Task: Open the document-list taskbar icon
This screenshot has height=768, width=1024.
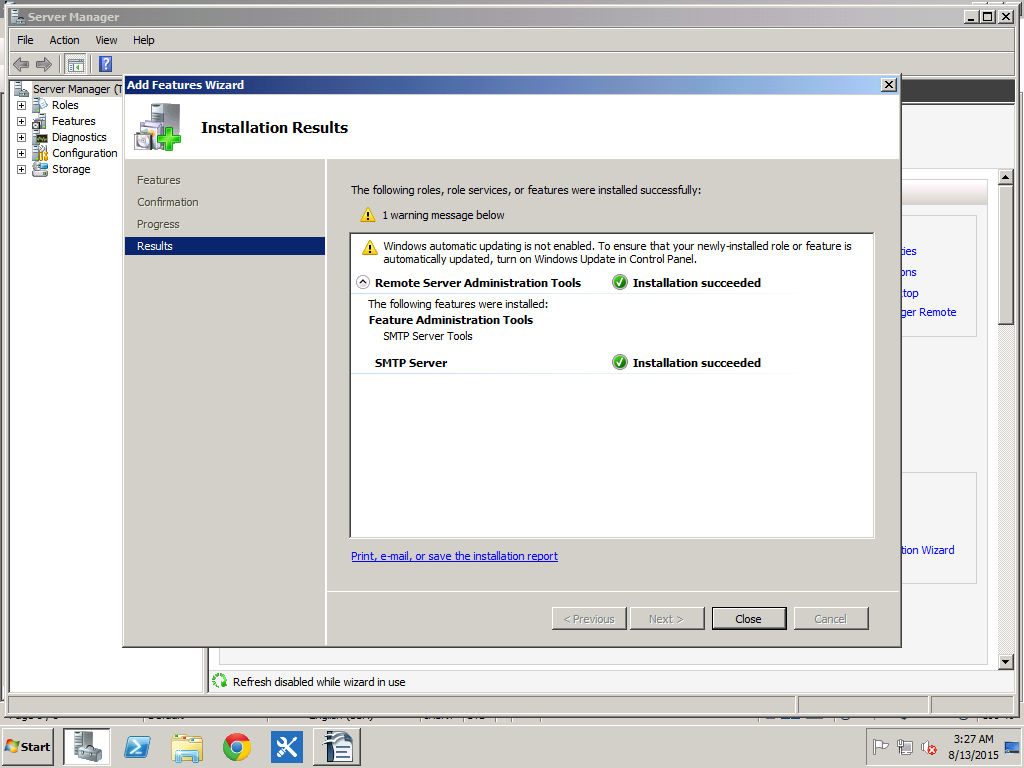Action: pyautogui.click(x=338, y=746)
